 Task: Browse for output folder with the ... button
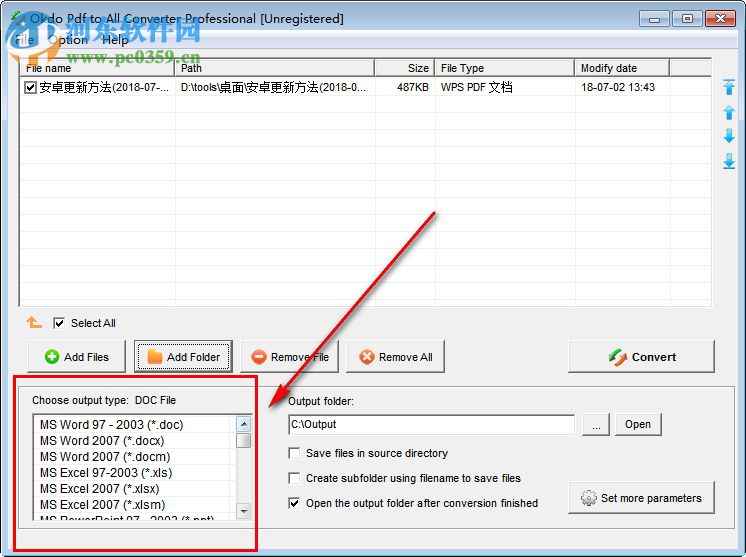tap(596, 424)
